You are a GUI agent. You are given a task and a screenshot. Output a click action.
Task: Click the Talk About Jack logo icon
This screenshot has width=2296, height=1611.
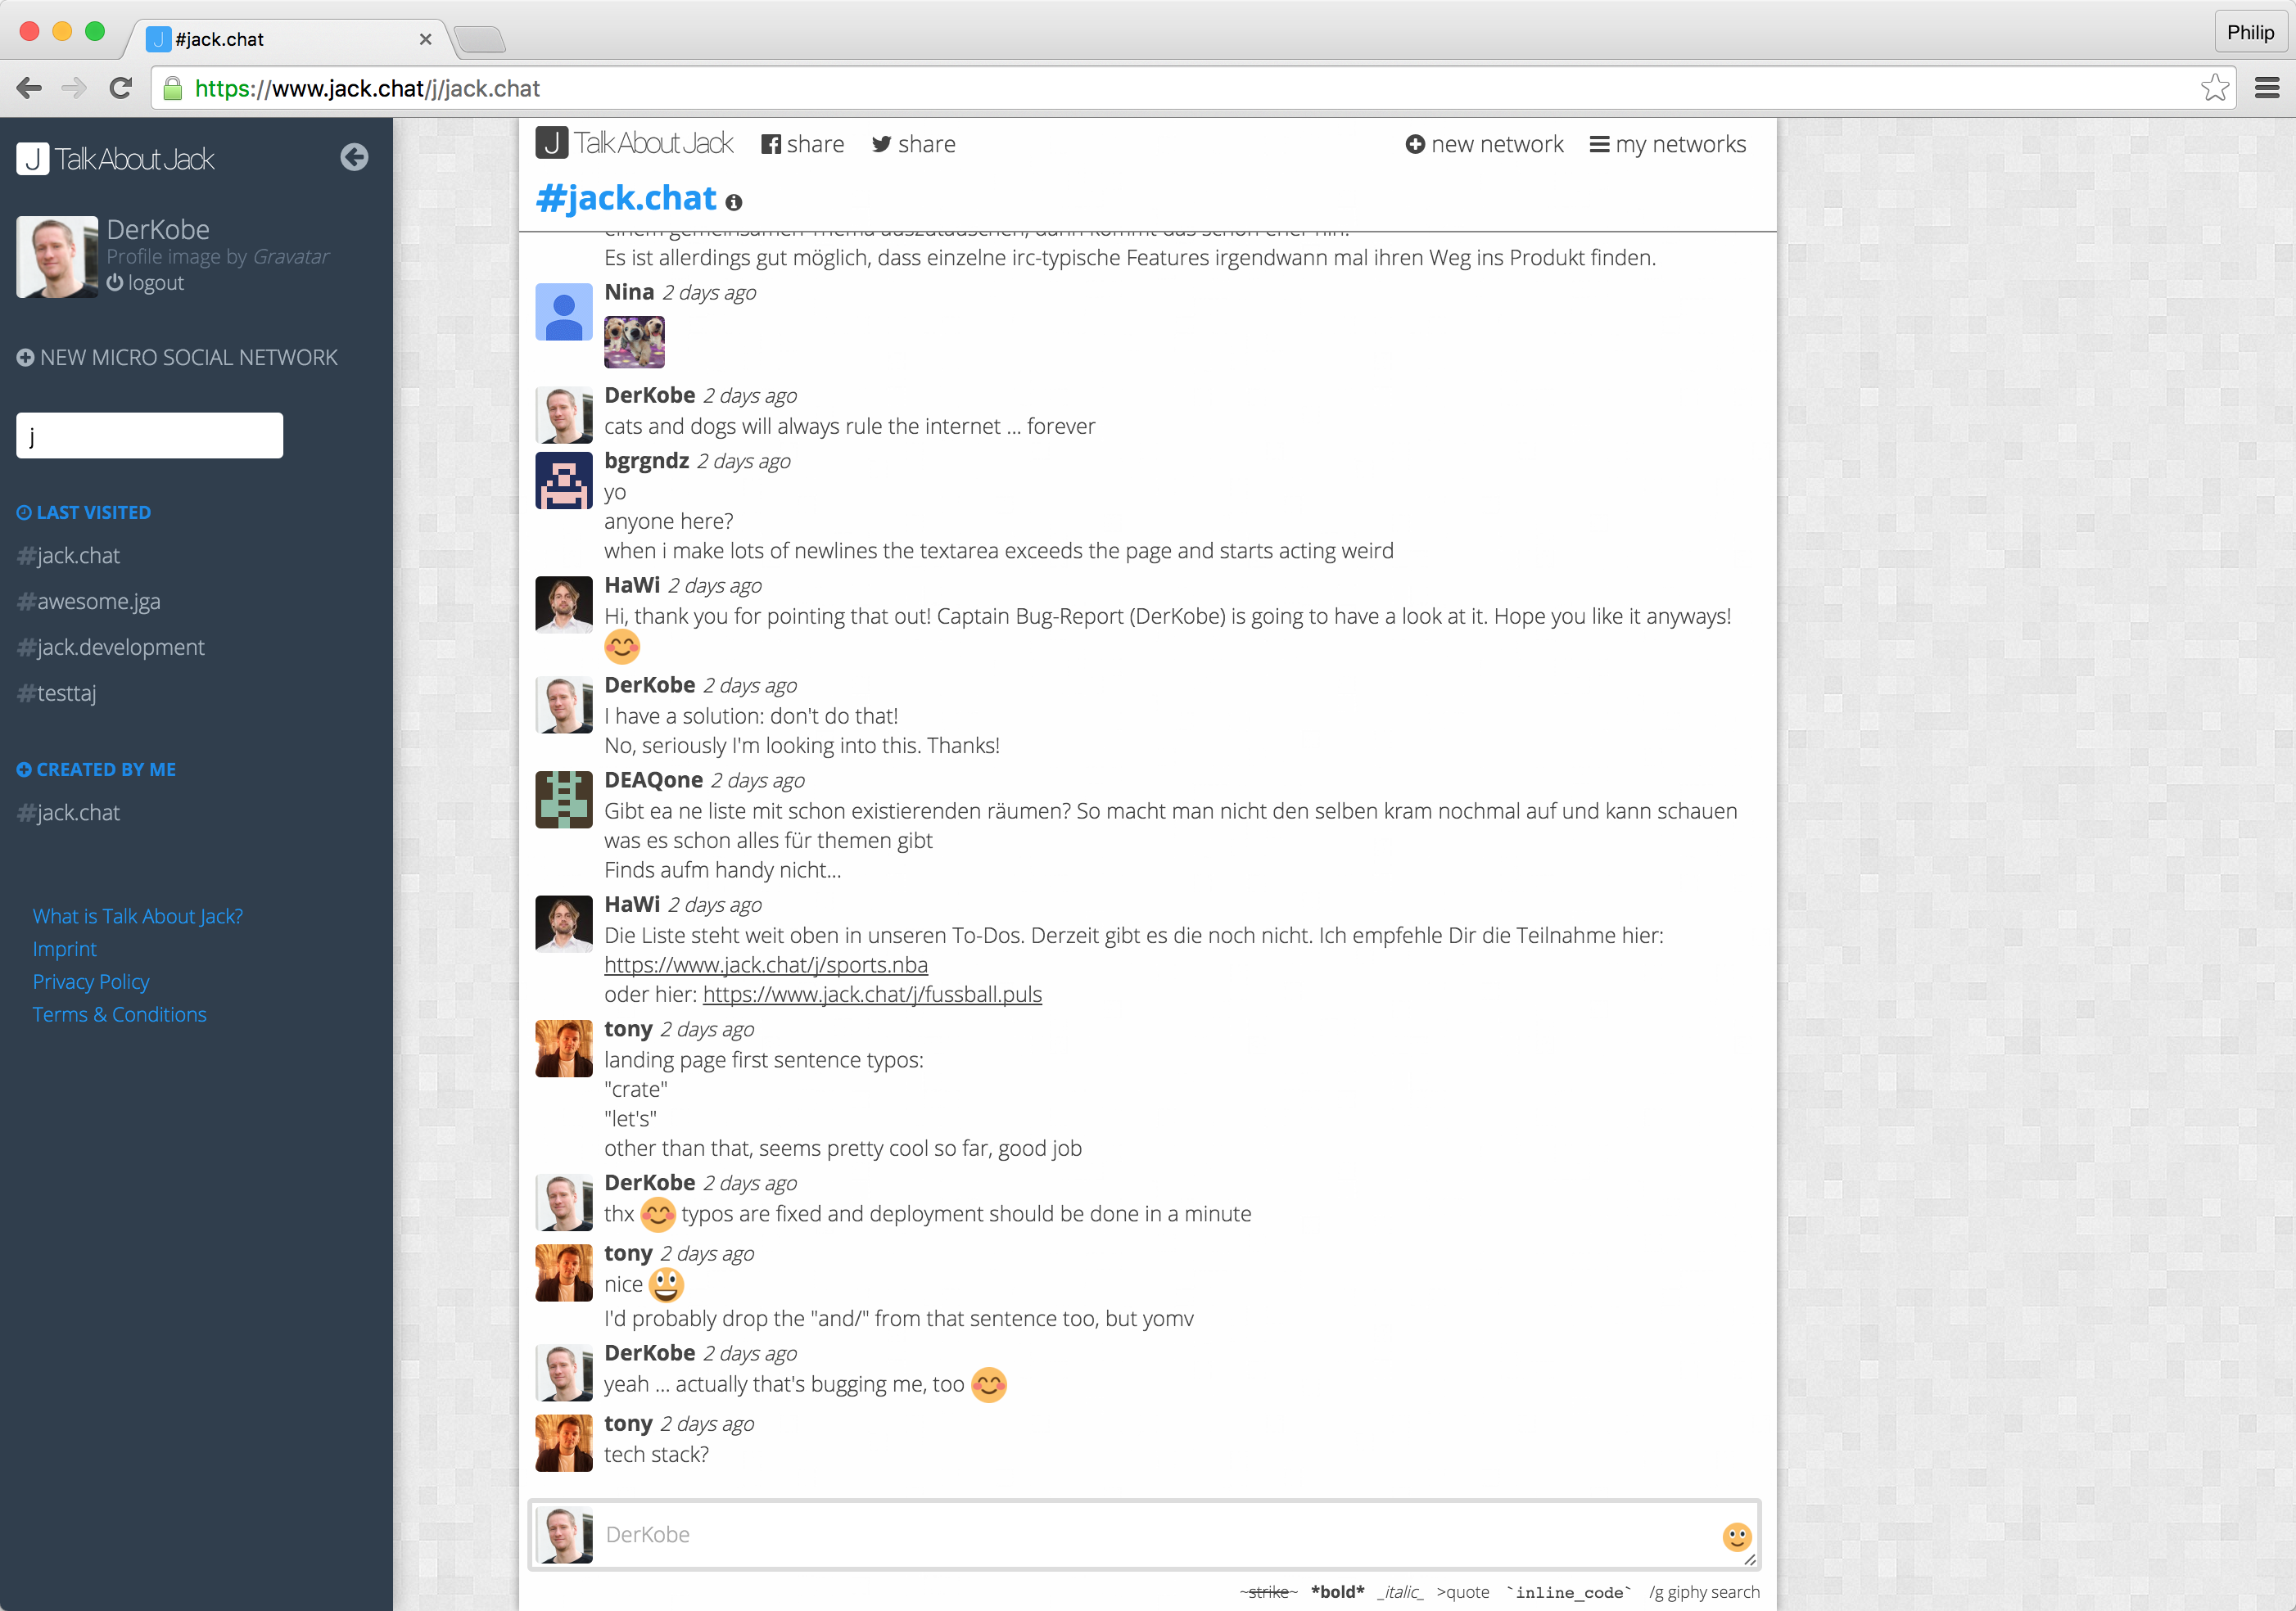coord(33,158)
